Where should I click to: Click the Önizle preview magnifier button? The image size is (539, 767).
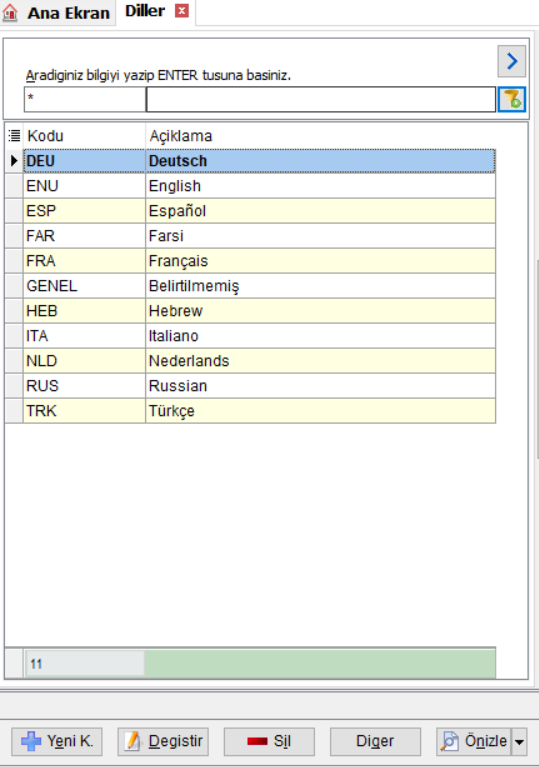[x=473, y=742]
